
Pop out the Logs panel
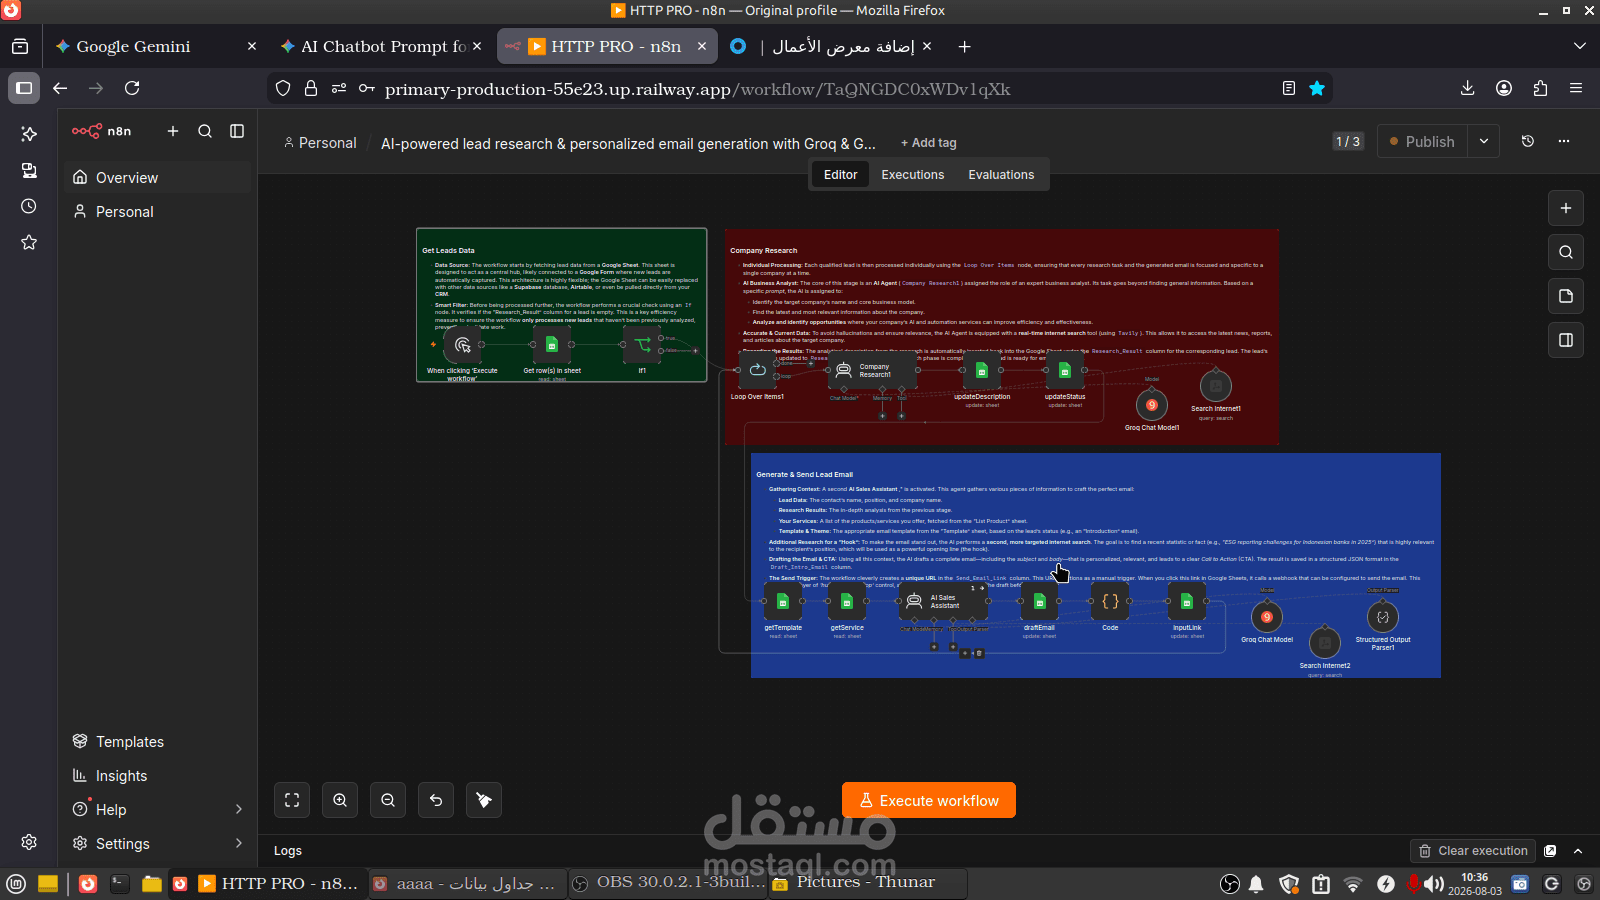(1550, 851)
